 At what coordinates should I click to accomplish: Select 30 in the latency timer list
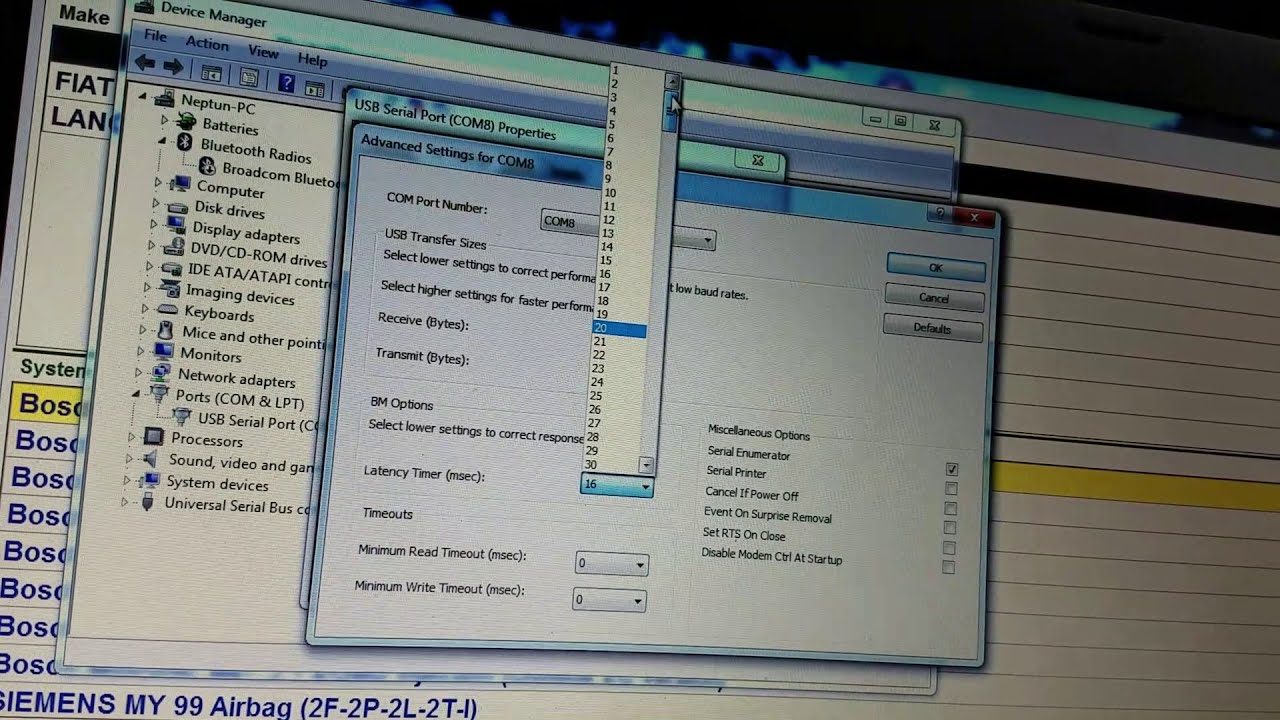pyautogui.click(x=612, y=465)
